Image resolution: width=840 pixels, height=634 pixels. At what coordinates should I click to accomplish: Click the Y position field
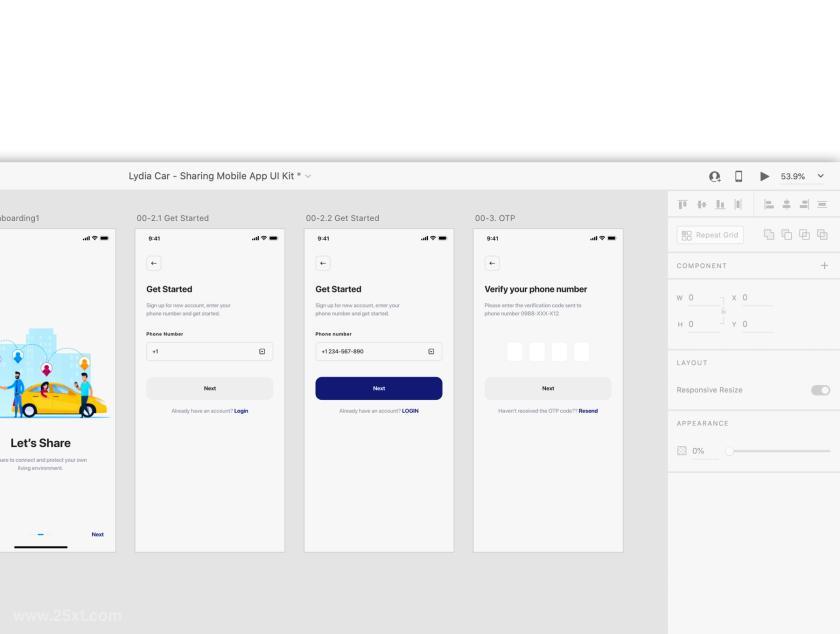tap(757, 325)
